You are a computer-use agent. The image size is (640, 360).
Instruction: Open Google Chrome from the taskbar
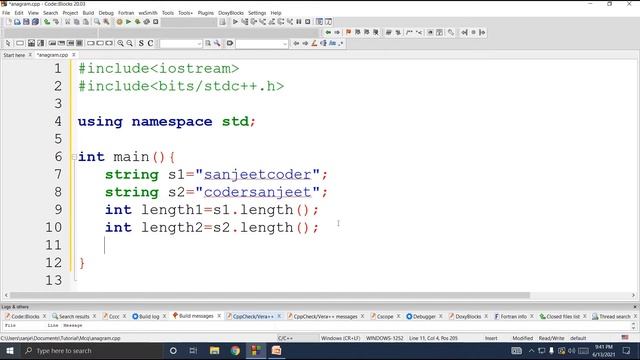pos(235,351)
